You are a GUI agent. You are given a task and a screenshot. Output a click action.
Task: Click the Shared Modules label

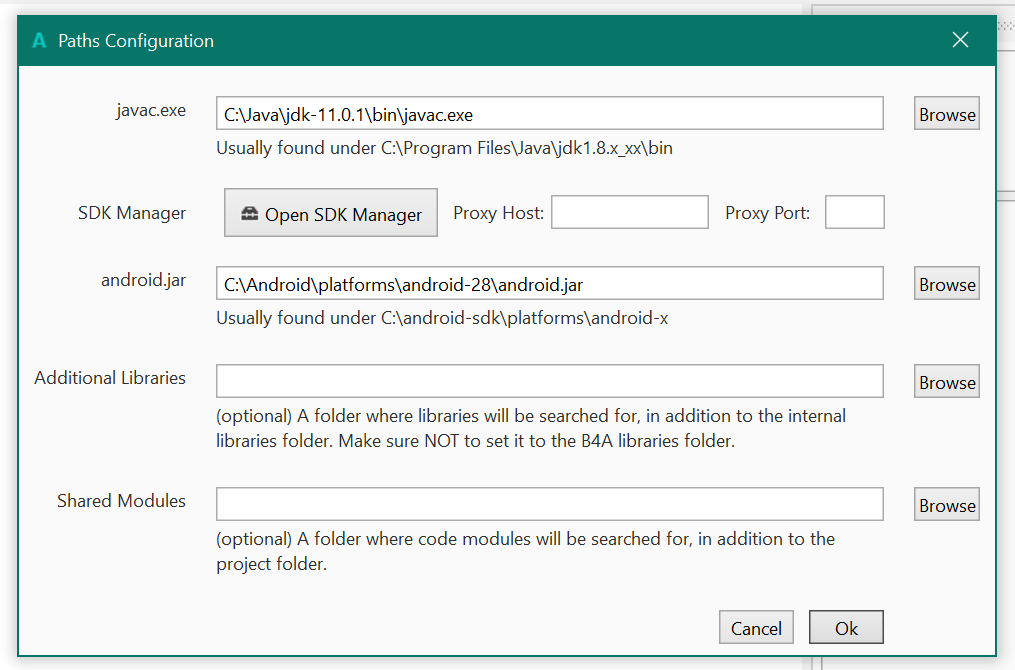pyautogui.click(x=121, y=501)
